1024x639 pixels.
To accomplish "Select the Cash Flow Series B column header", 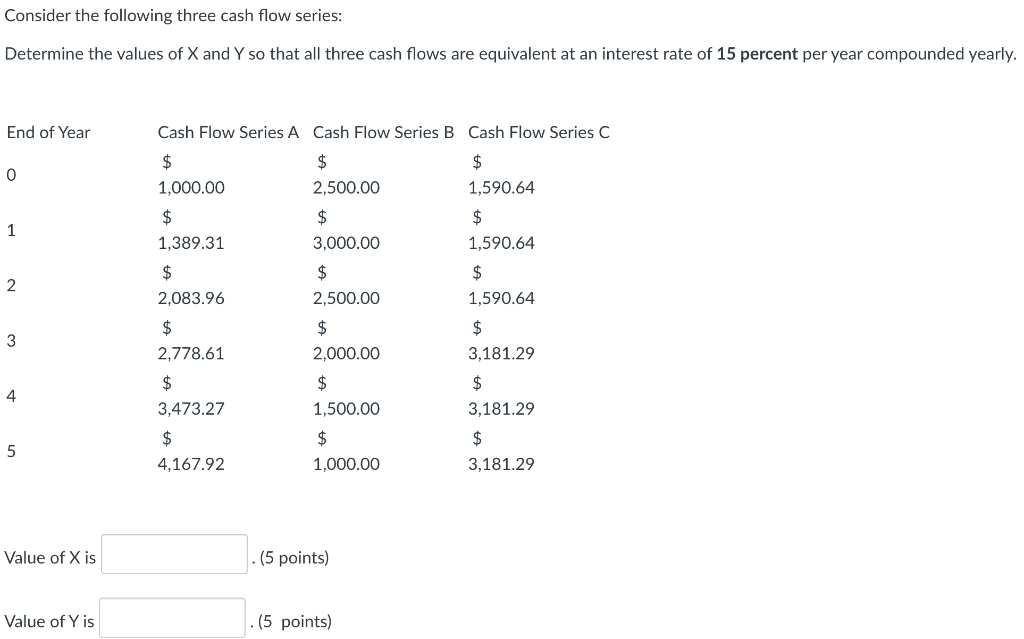I will [x=383, y=132].
